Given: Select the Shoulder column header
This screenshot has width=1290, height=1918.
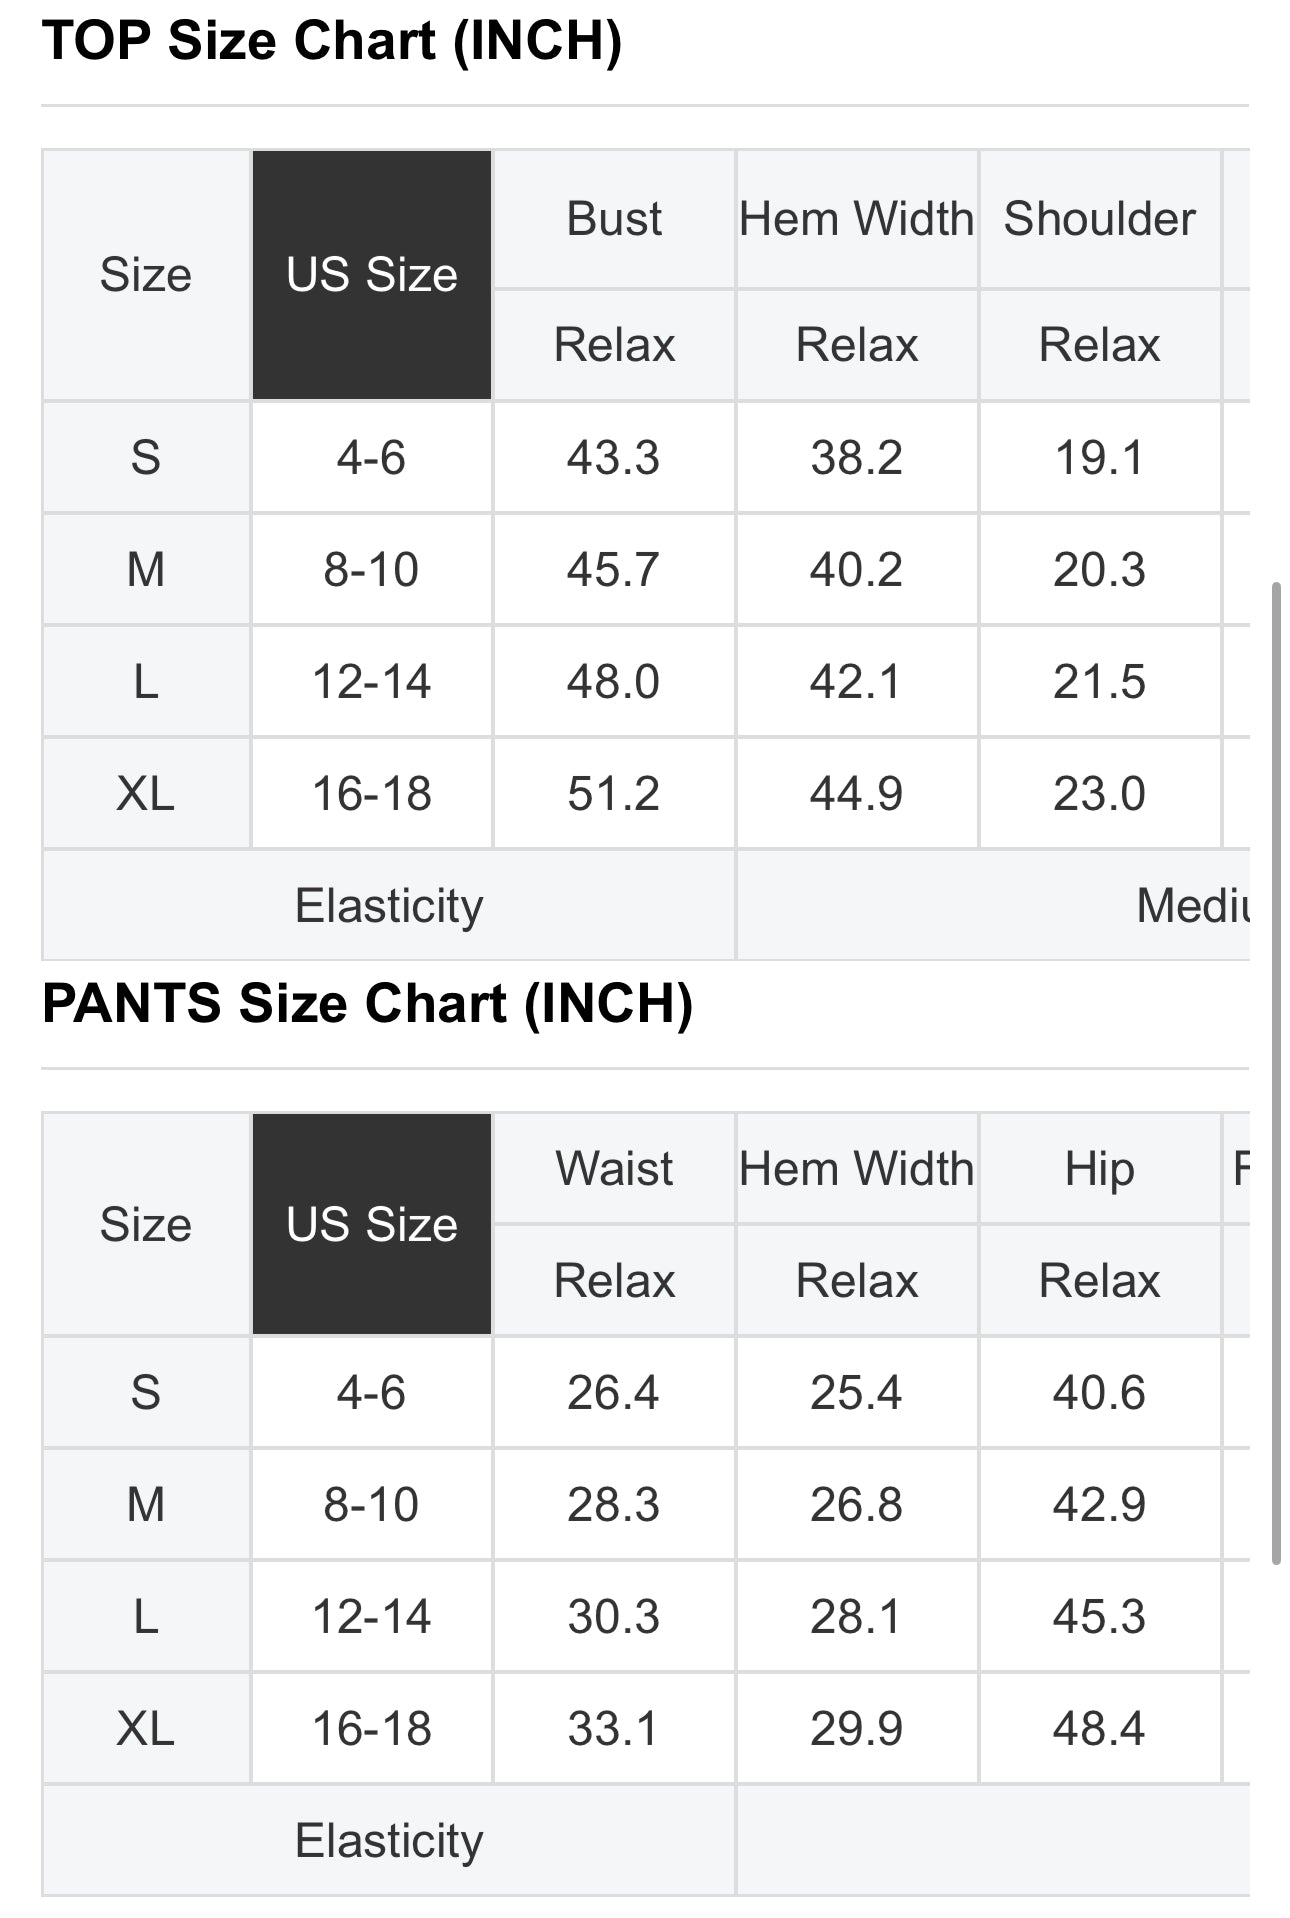Looking at the screenshot, I should click(x=1099, y=219).
